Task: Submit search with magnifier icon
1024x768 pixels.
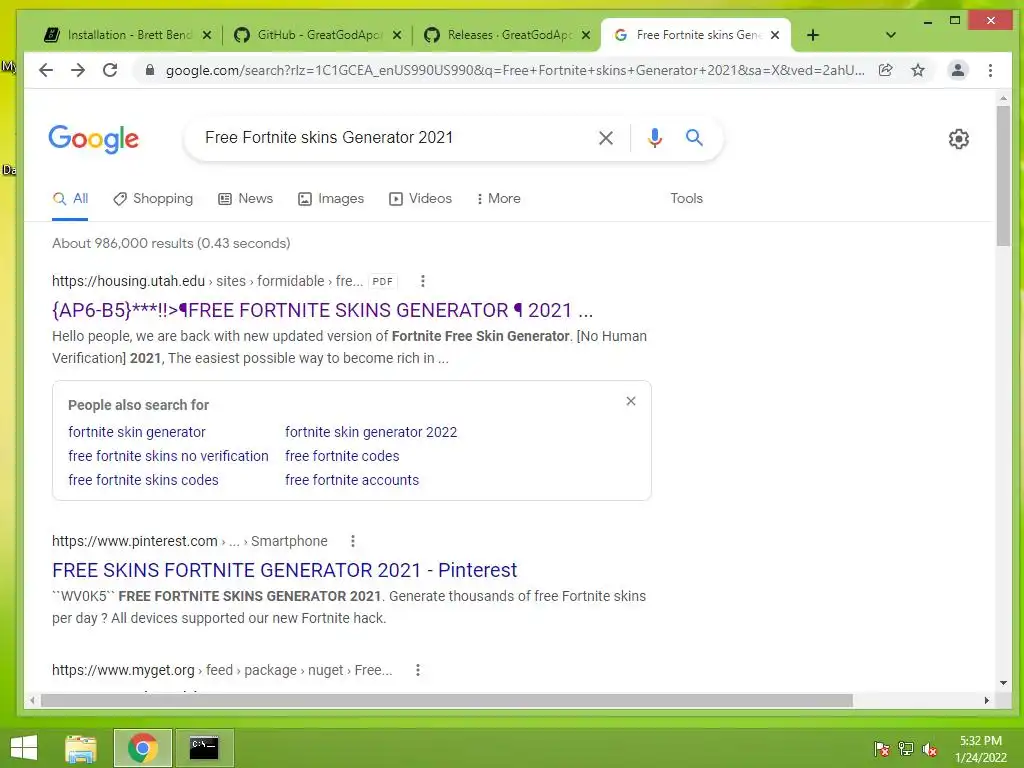Action: [694, 137]
